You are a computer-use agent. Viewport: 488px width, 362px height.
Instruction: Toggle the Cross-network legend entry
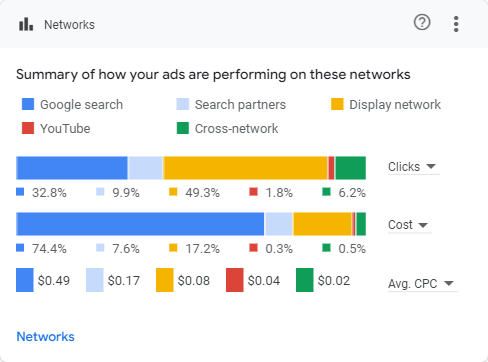(x=227, y=128)
